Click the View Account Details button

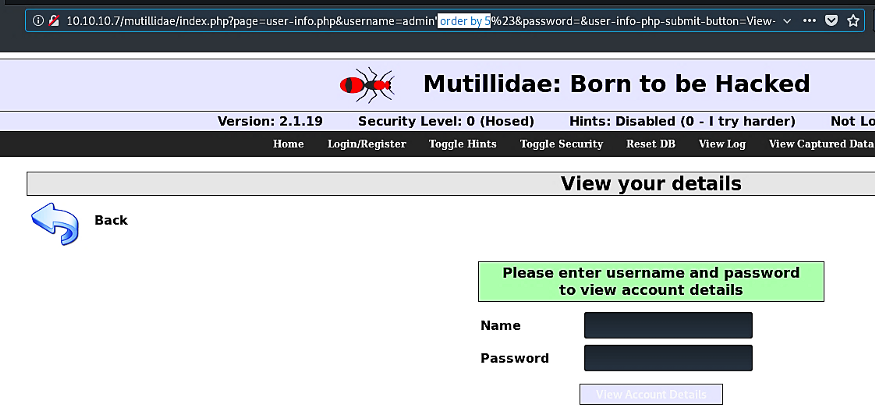[x=651, y=394]
